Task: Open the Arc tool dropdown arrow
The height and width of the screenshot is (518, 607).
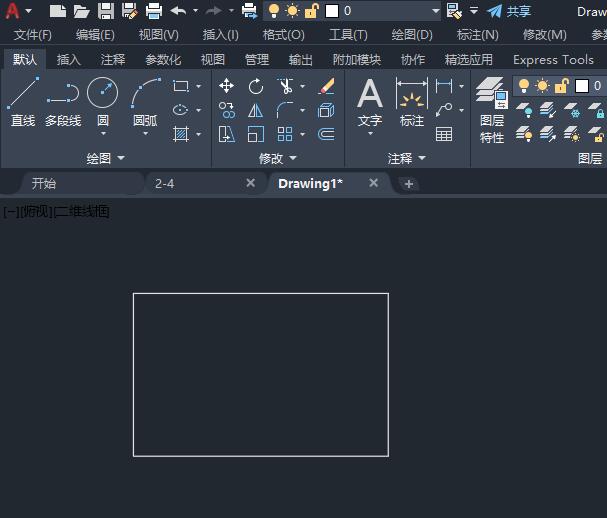Action: 146,134
